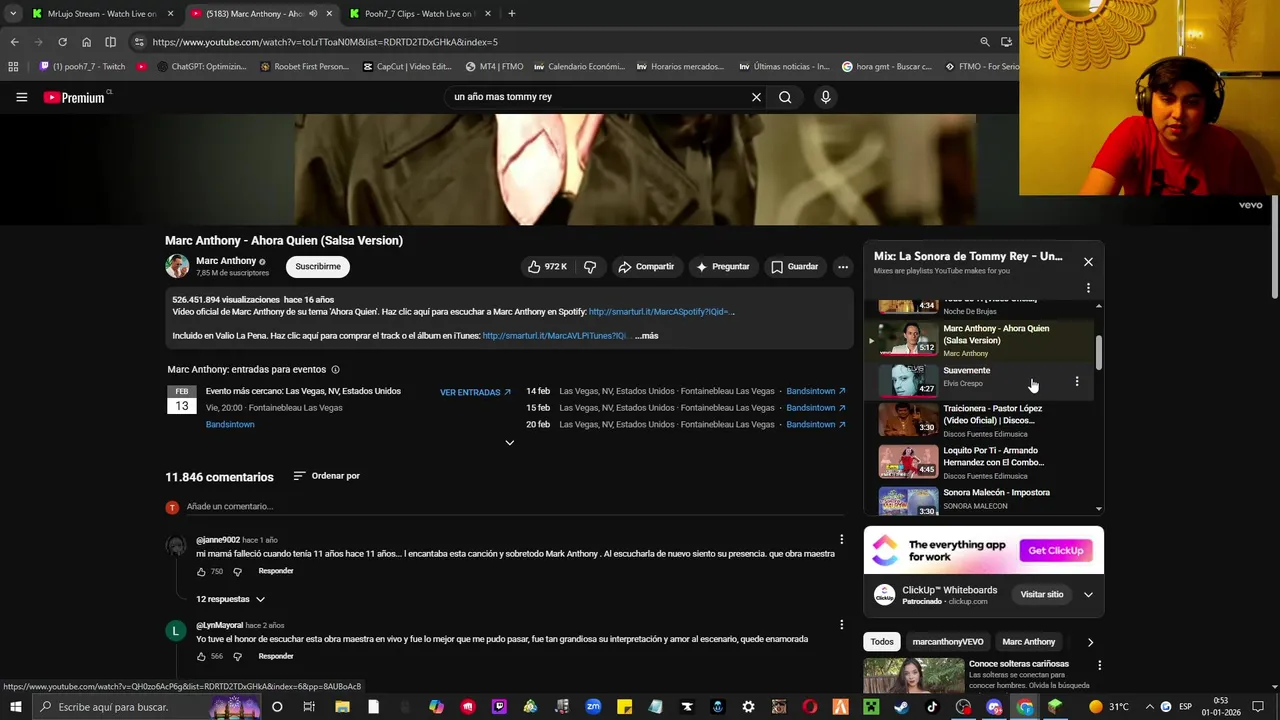The width and height of the screenshot is (1280, 720).
Task: Click the magnifier search button
Action: pos(785,97)
